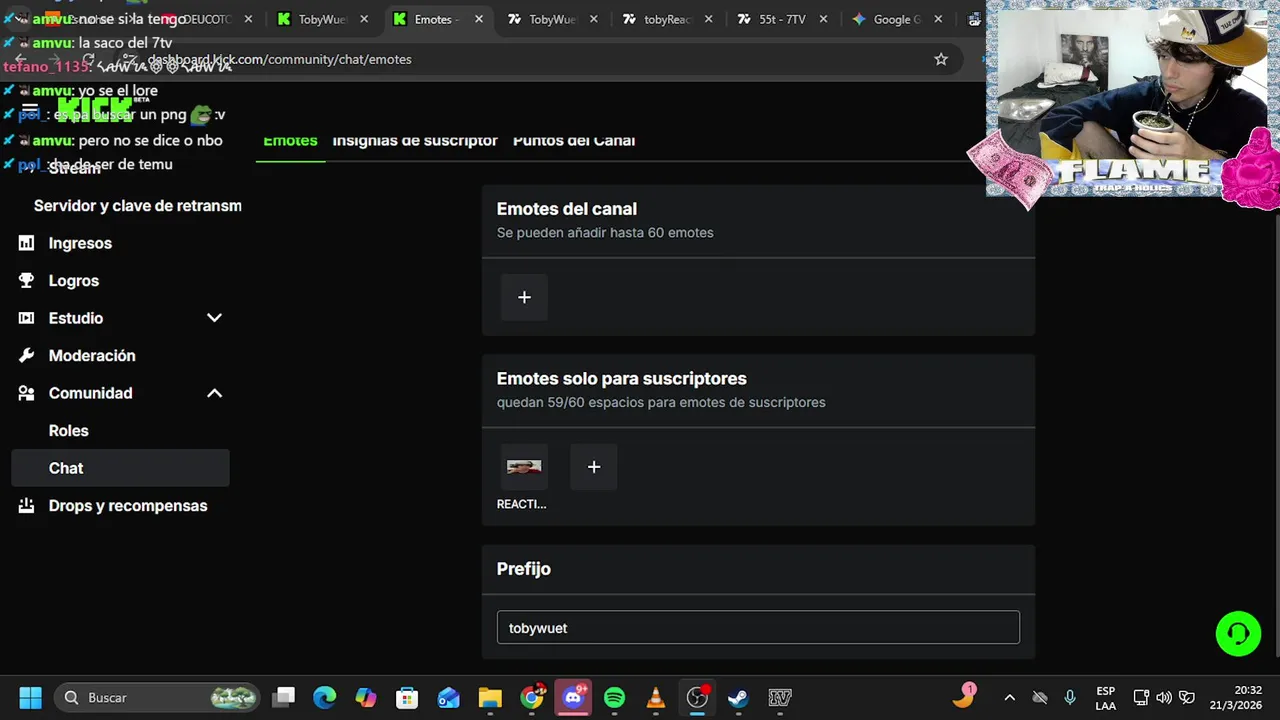
Task: Show hidden system tray icons
Action: click(1009, 698)
